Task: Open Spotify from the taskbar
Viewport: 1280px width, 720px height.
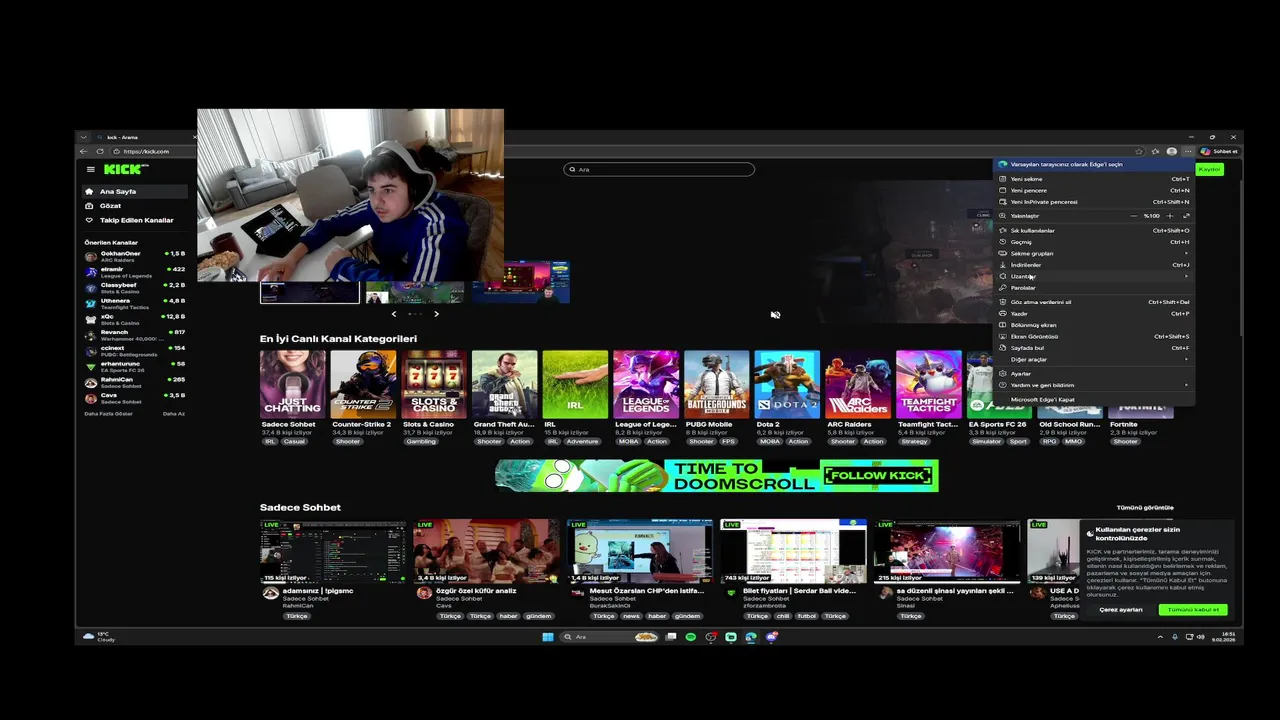Action: (x=690, y=637)
